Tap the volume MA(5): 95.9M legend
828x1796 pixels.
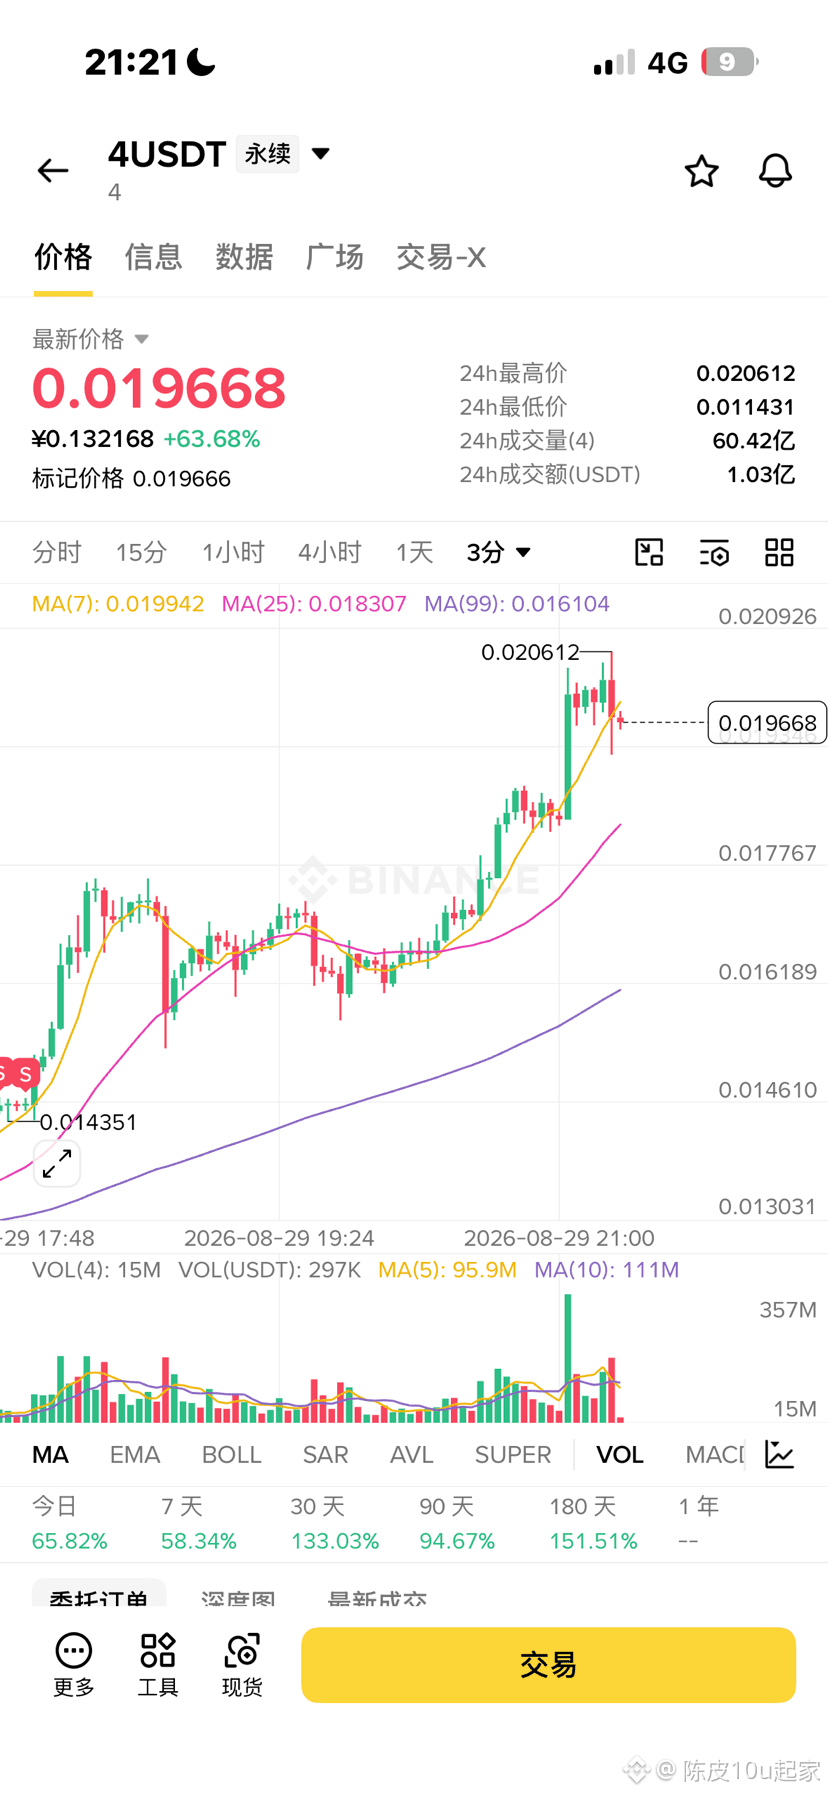click(447, 1270)
